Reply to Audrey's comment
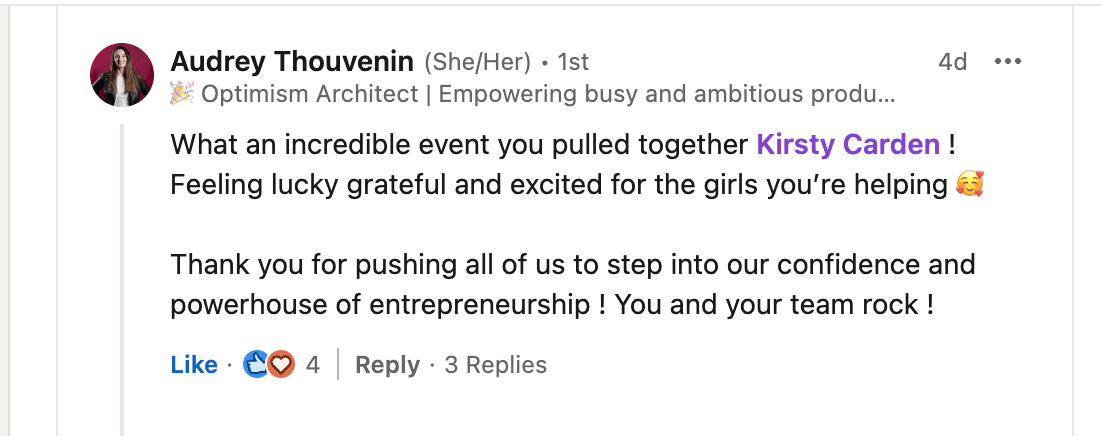Viewport: 1102px width, 436px height. [387, 365]
